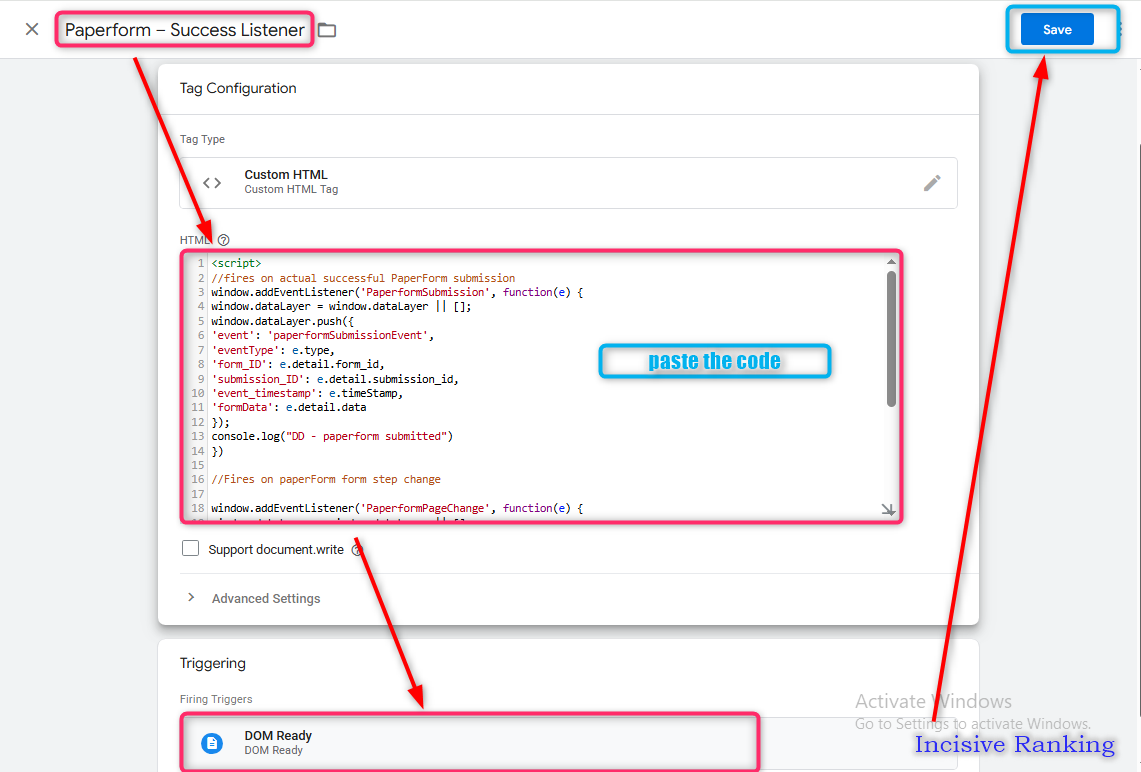
Task: Click the Tag Type label
Action: click(202, 139)
